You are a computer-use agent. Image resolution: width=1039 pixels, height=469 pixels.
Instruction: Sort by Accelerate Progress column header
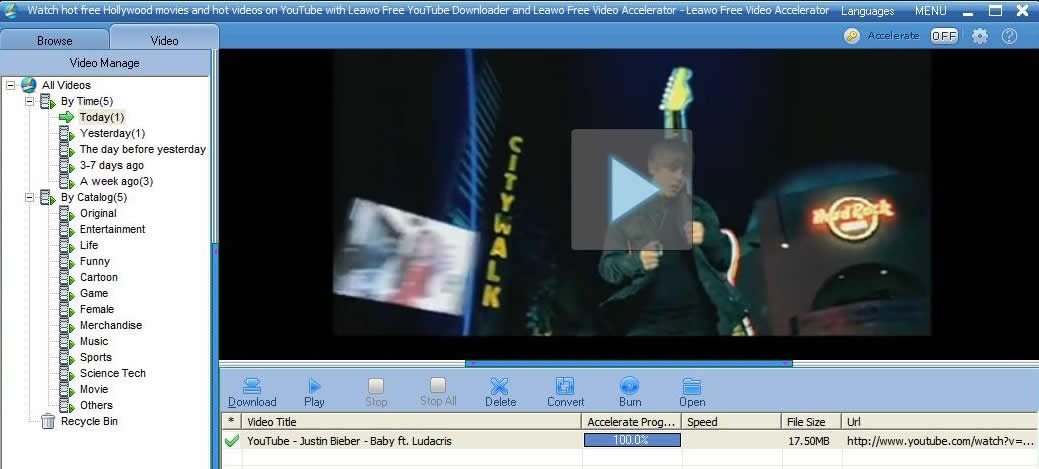pyautogui.click(x=632, y=421)
